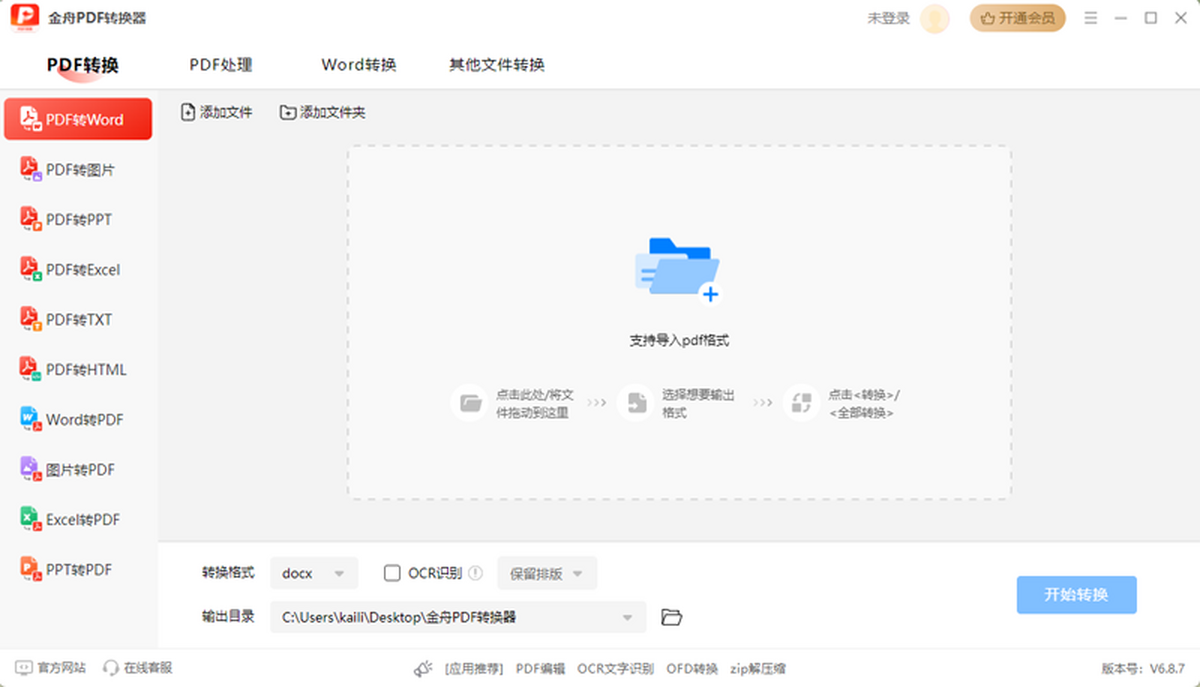Image resolution: width=1200 pixels, height=687 pixels.
Task: Open the Word转换 tab
Action: pyautogui.click(x=357, y=64)
